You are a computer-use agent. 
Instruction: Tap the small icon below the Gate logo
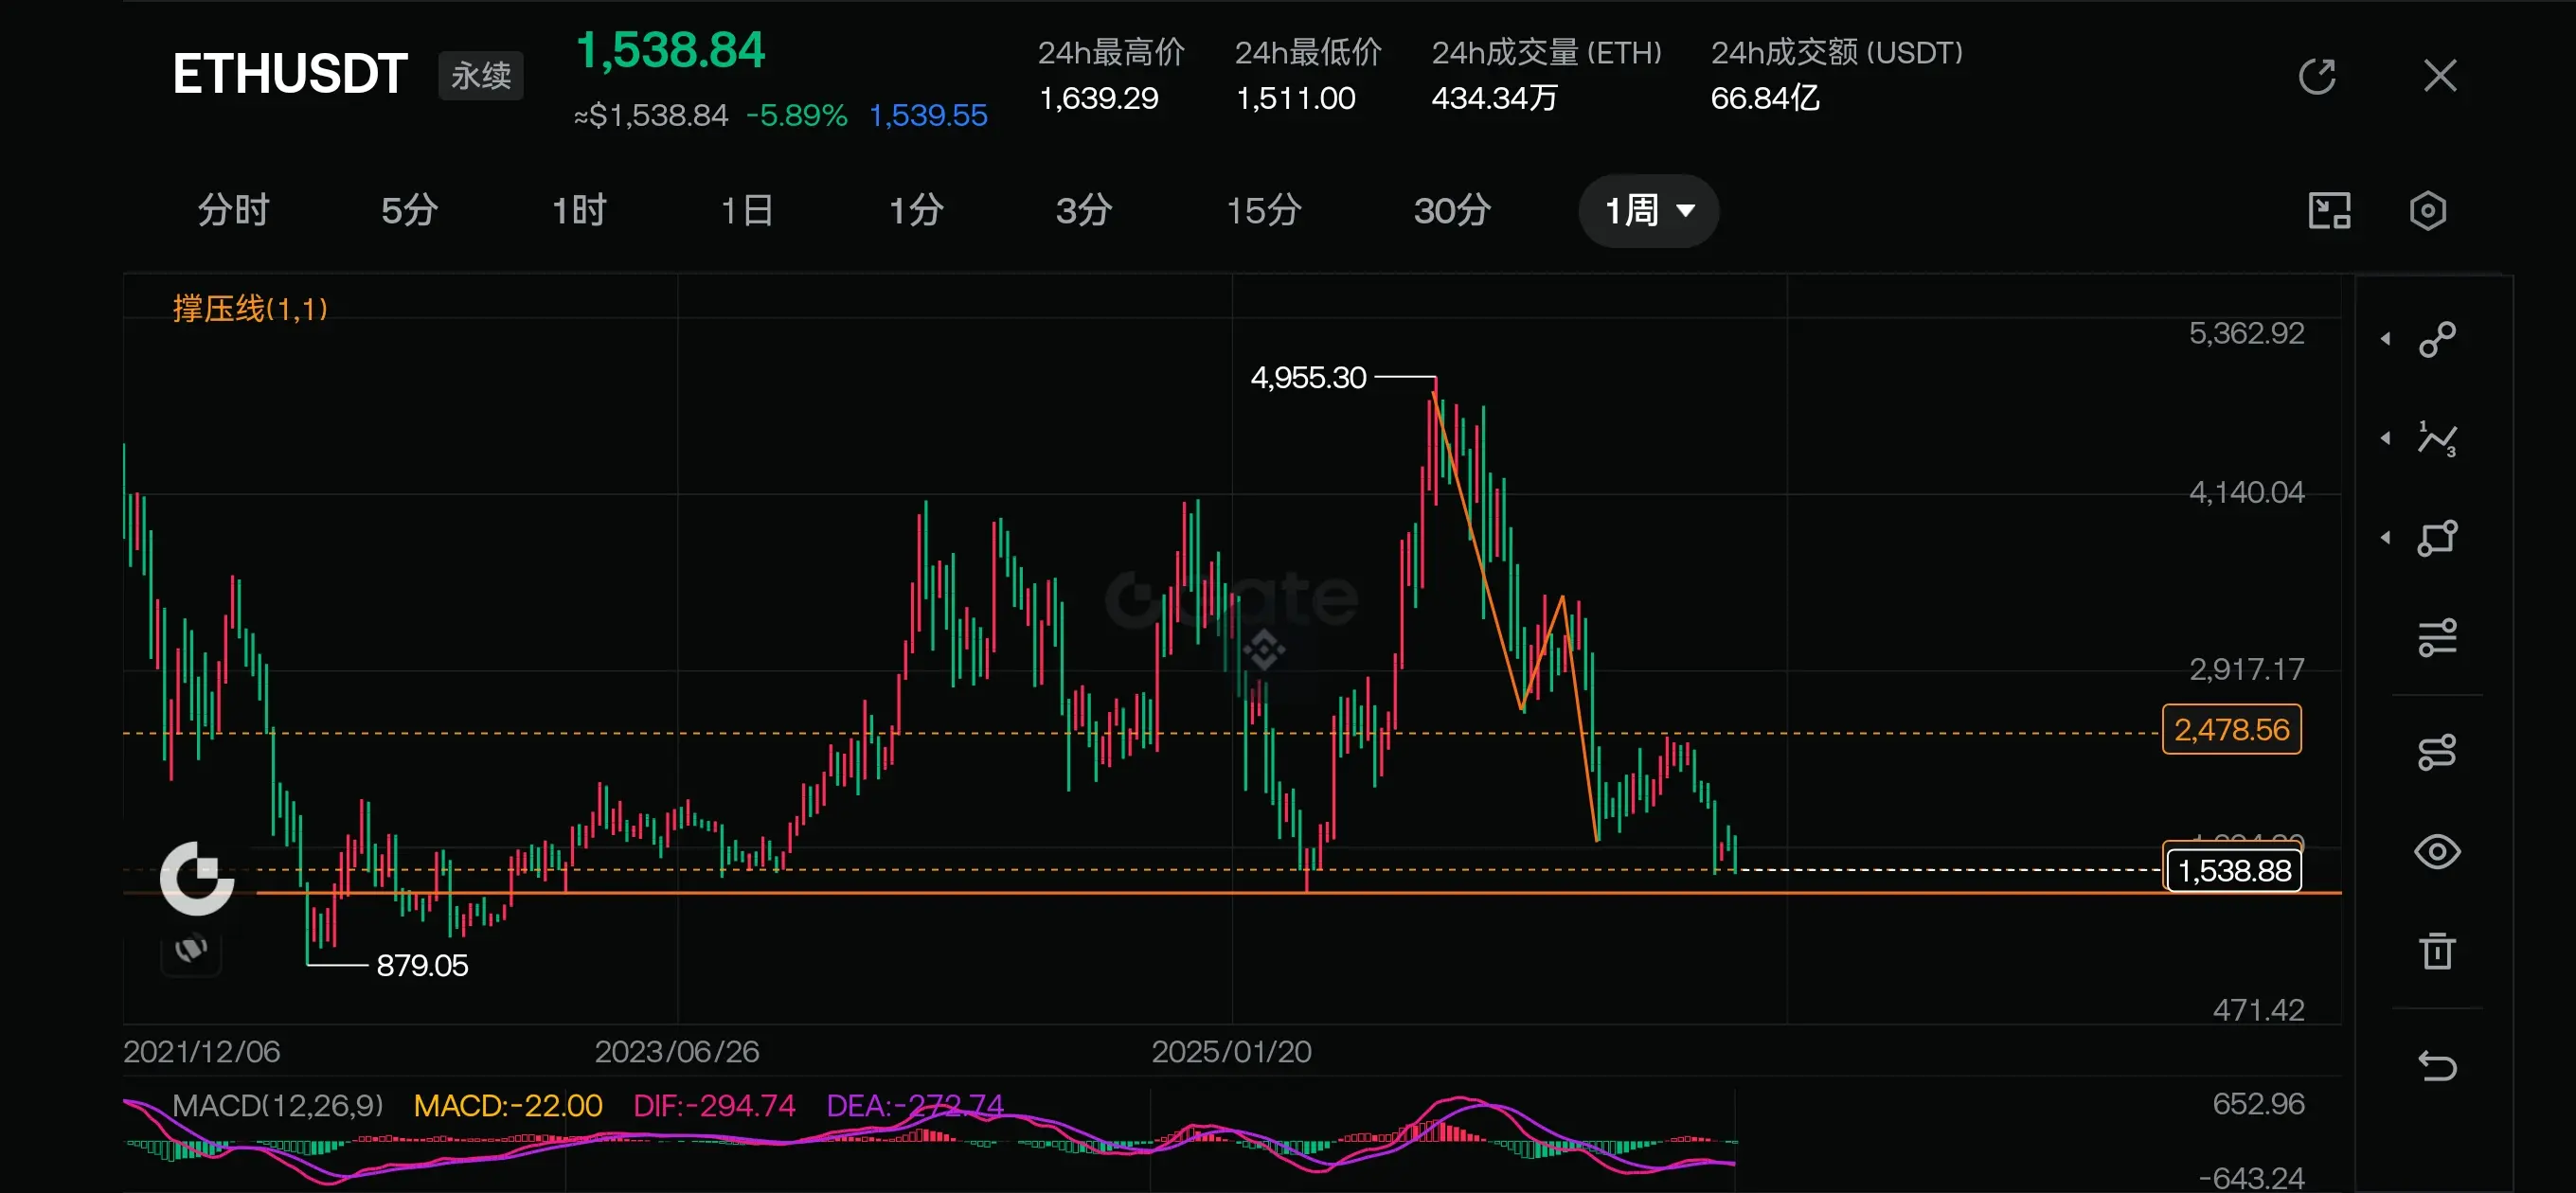[x=191, y=948]
